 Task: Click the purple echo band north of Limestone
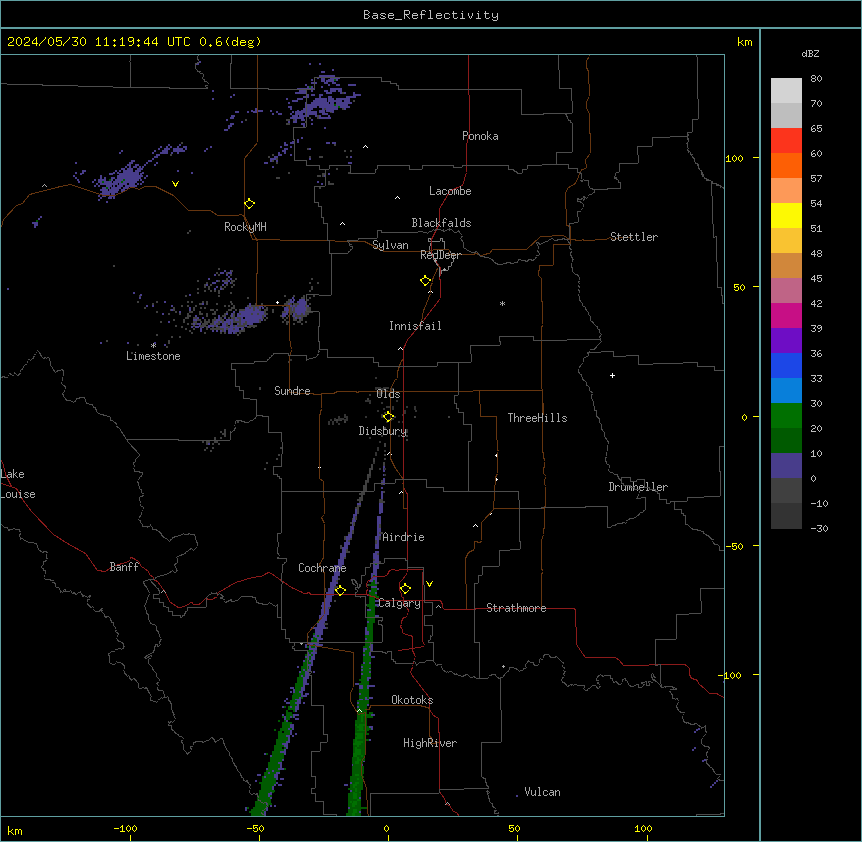point(231,320)
